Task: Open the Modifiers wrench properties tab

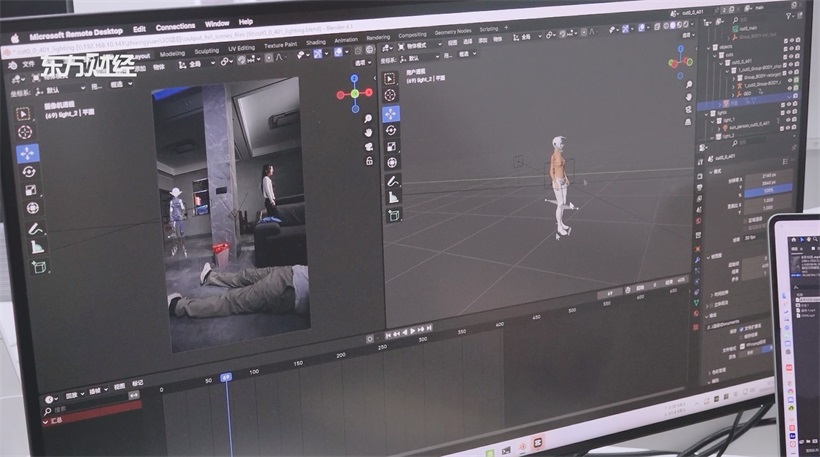Action: (698, 260)
